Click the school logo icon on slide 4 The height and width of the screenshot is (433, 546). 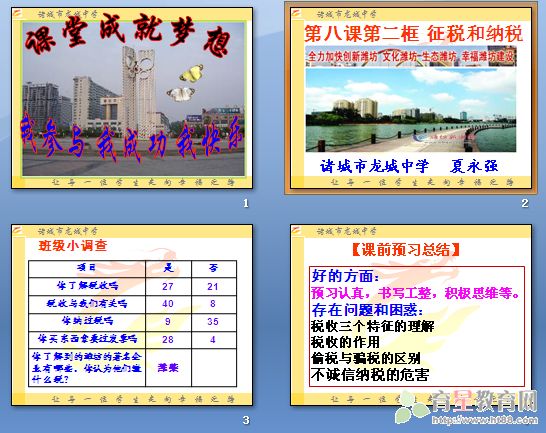[x=296, y=230]
